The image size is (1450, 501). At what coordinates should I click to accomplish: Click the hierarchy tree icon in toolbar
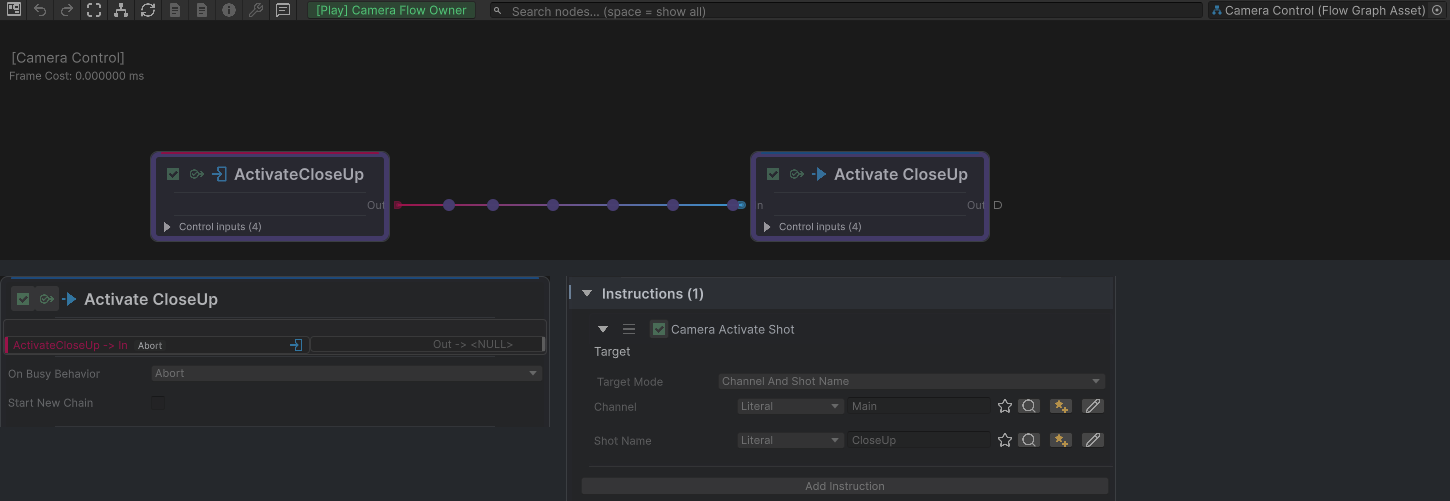(121, 10)
